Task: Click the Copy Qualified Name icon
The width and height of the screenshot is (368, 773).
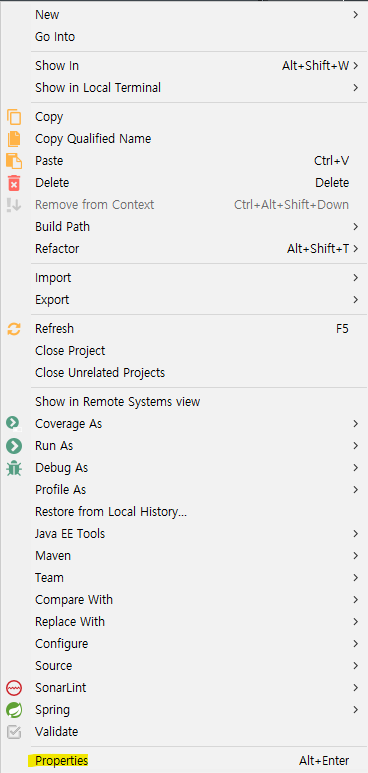Action: pyautogui.click(x=14, y=139)
